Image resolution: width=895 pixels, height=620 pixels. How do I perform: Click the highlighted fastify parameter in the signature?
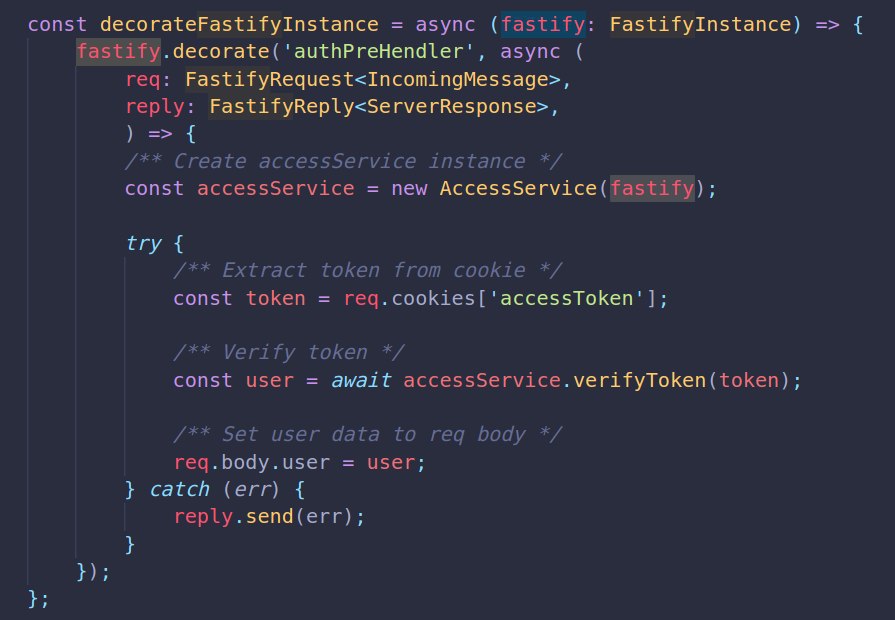pos(543,25)
